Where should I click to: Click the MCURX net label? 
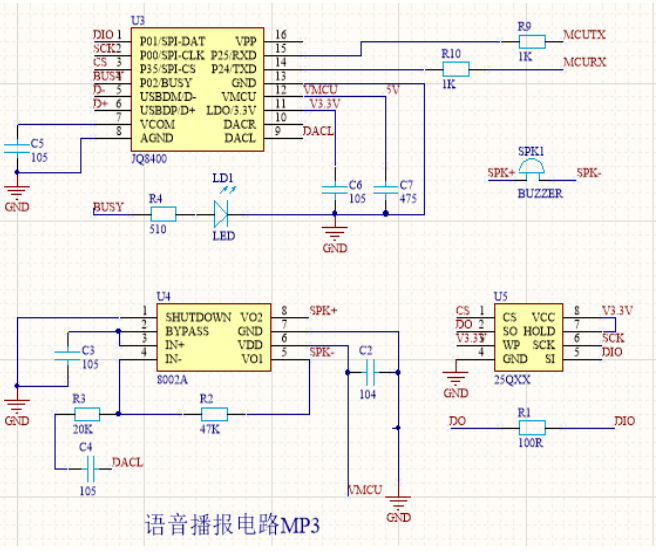pos(585,62)
